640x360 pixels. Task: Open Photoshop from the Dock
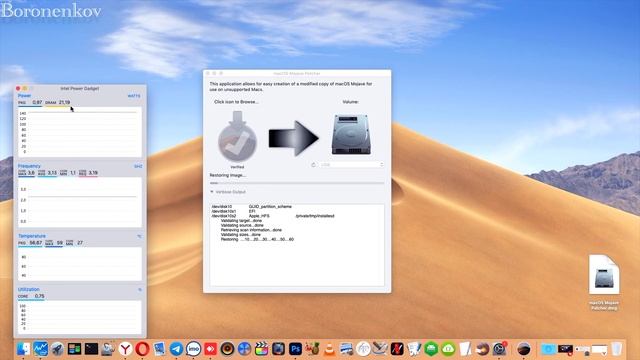click(x=295, y=349)
